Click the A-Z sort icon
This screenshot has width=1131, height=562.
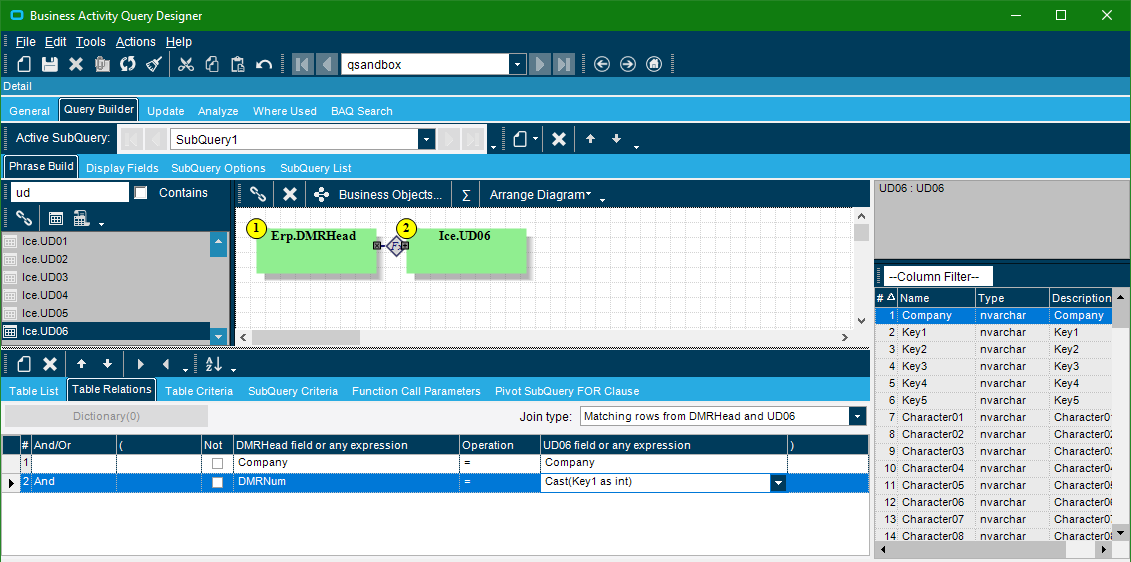coord(214,364)
